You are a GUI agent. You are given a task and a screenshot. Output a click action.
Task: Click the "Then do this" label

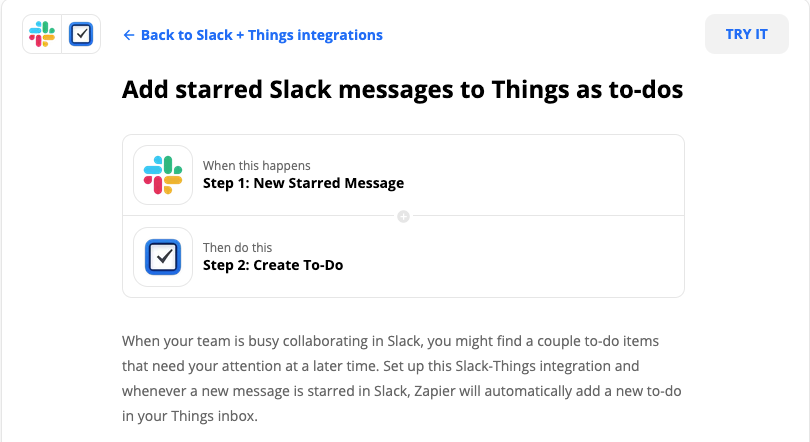pyautogui.click(x=237, y=247)
